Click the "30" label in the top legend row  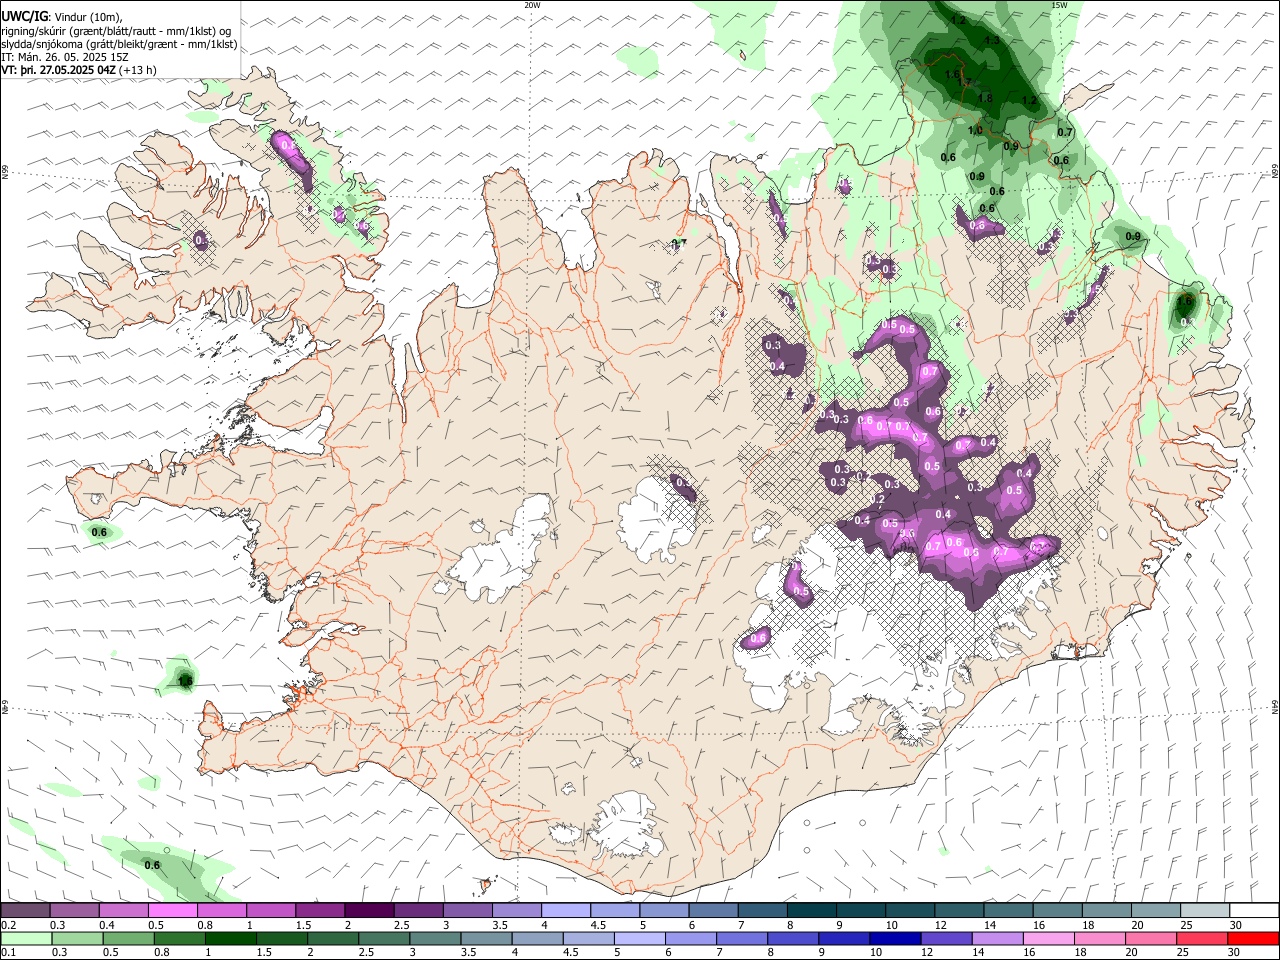[x=1236, y=925]
